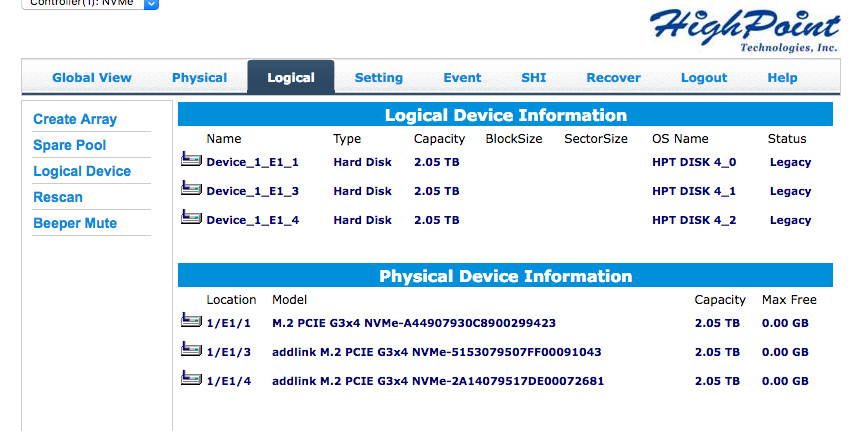Open the Controller NVMe dropdown
The image size is (859, 431).
[x=90, y=3]
